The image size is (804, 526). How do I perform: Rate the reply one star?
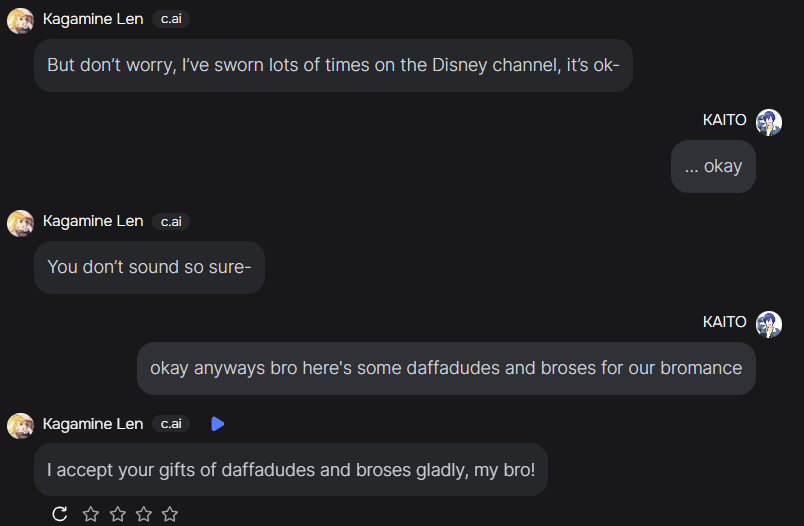[91, 514]
